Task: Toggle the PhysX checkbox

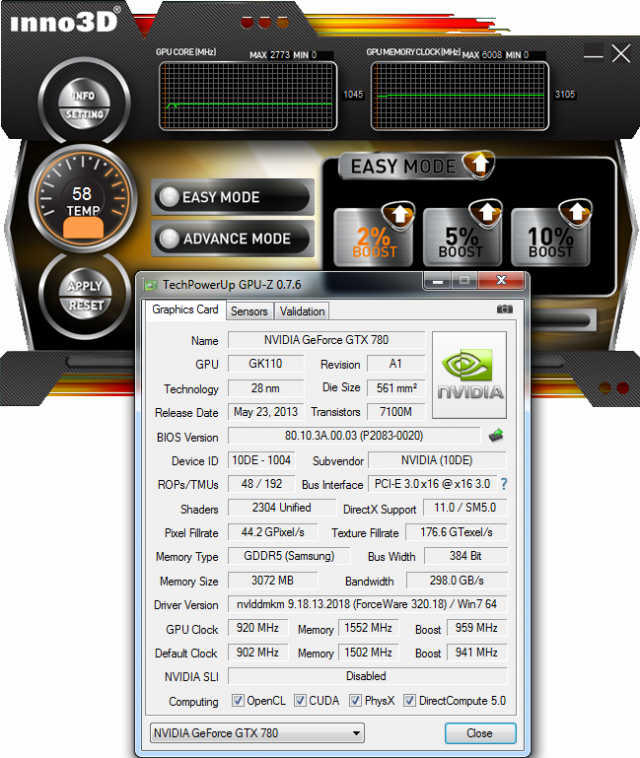Action: pyautogui.click(x=355, y=700)
